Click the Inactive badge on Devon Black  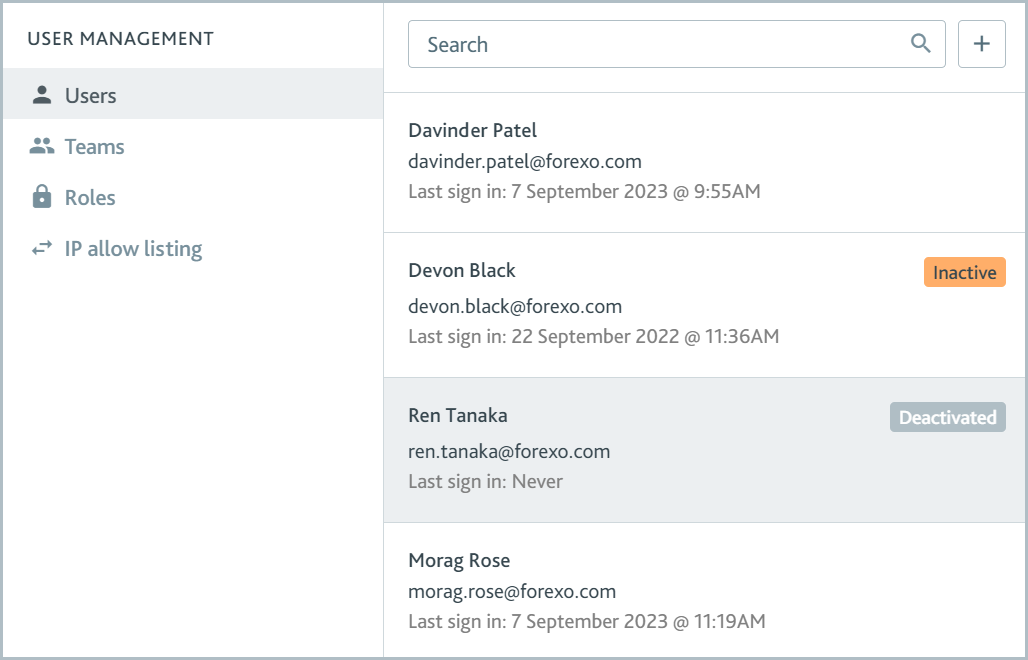point(963,272)
